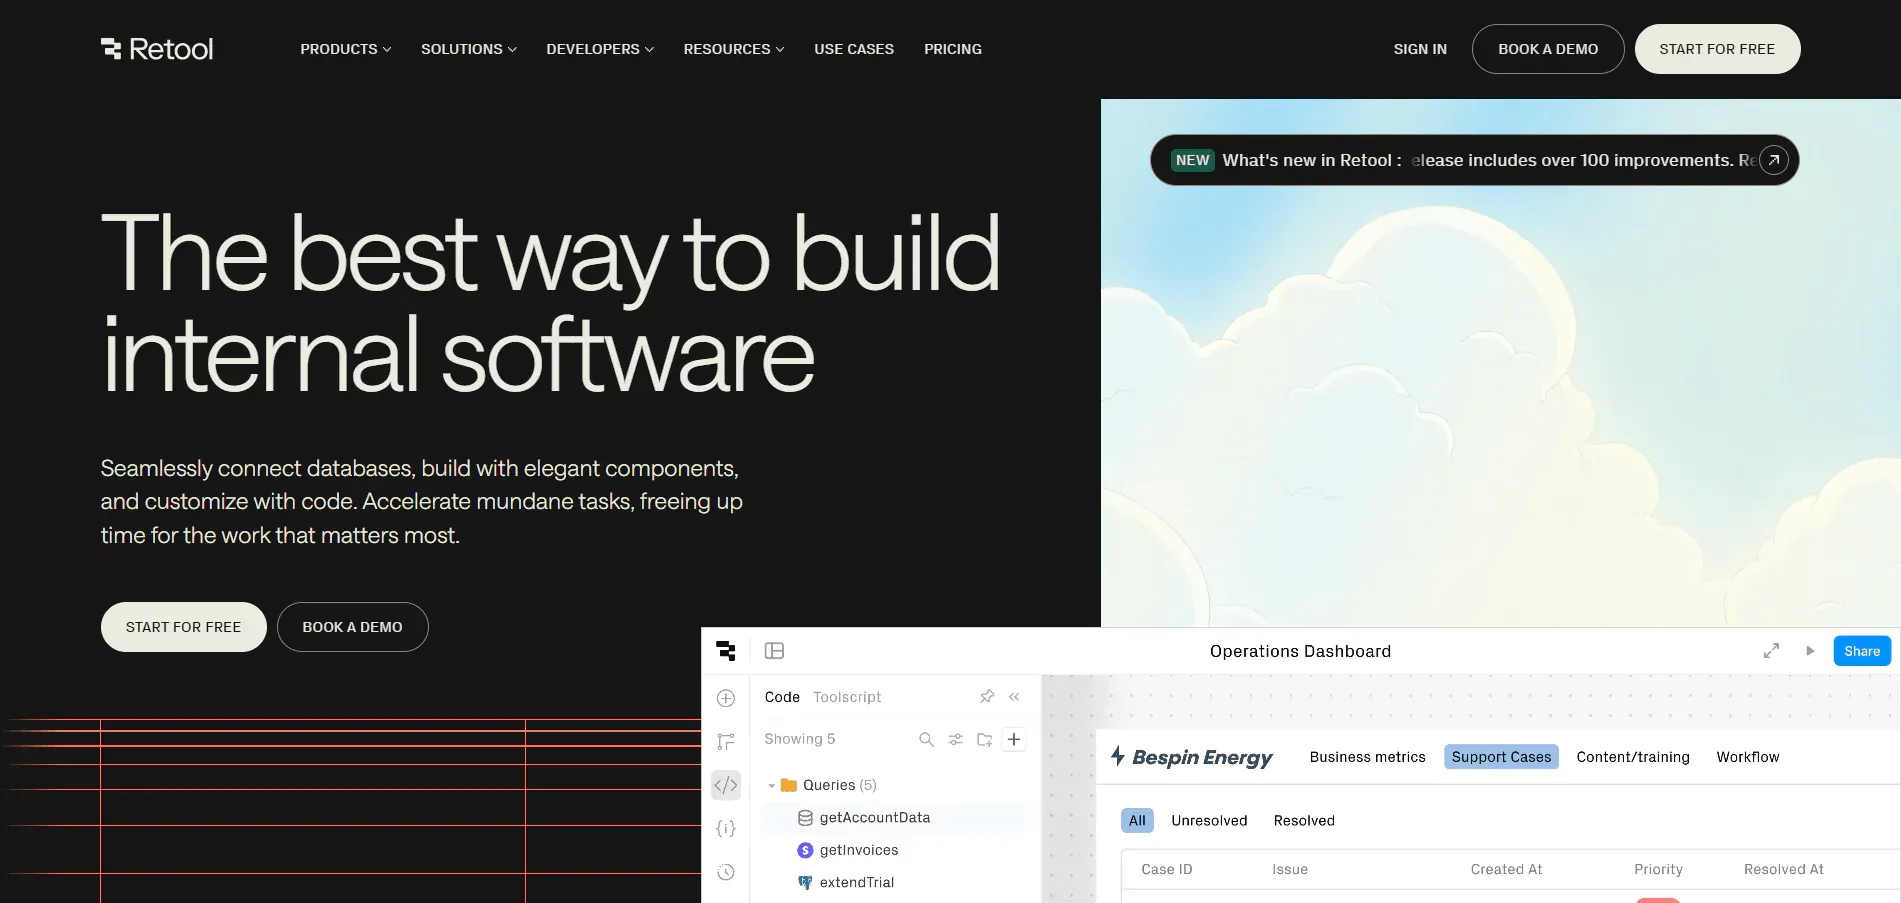The width and height of the screenshot is (1901, 903).
Task: Pin the Code panel
Action: coord(987,697)
